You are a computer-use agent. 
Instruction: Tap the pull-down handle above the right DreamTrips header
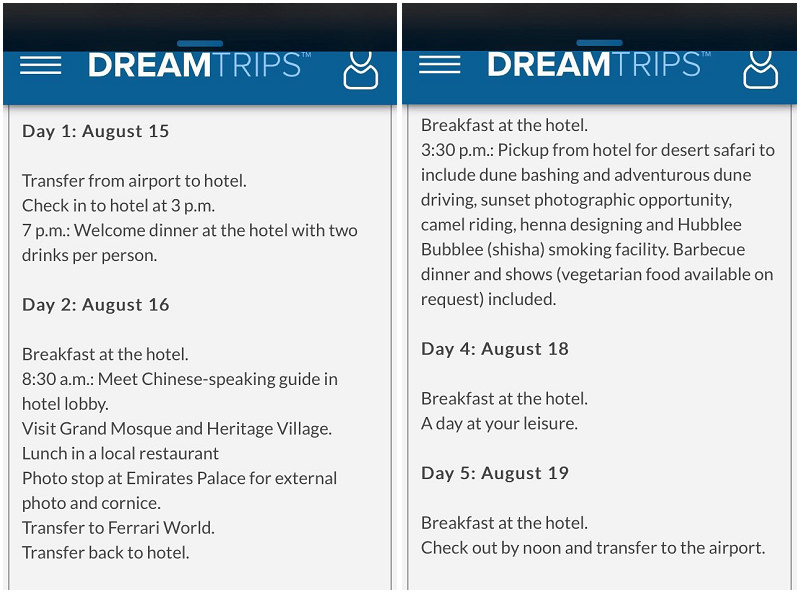click(x=599, y=43)
